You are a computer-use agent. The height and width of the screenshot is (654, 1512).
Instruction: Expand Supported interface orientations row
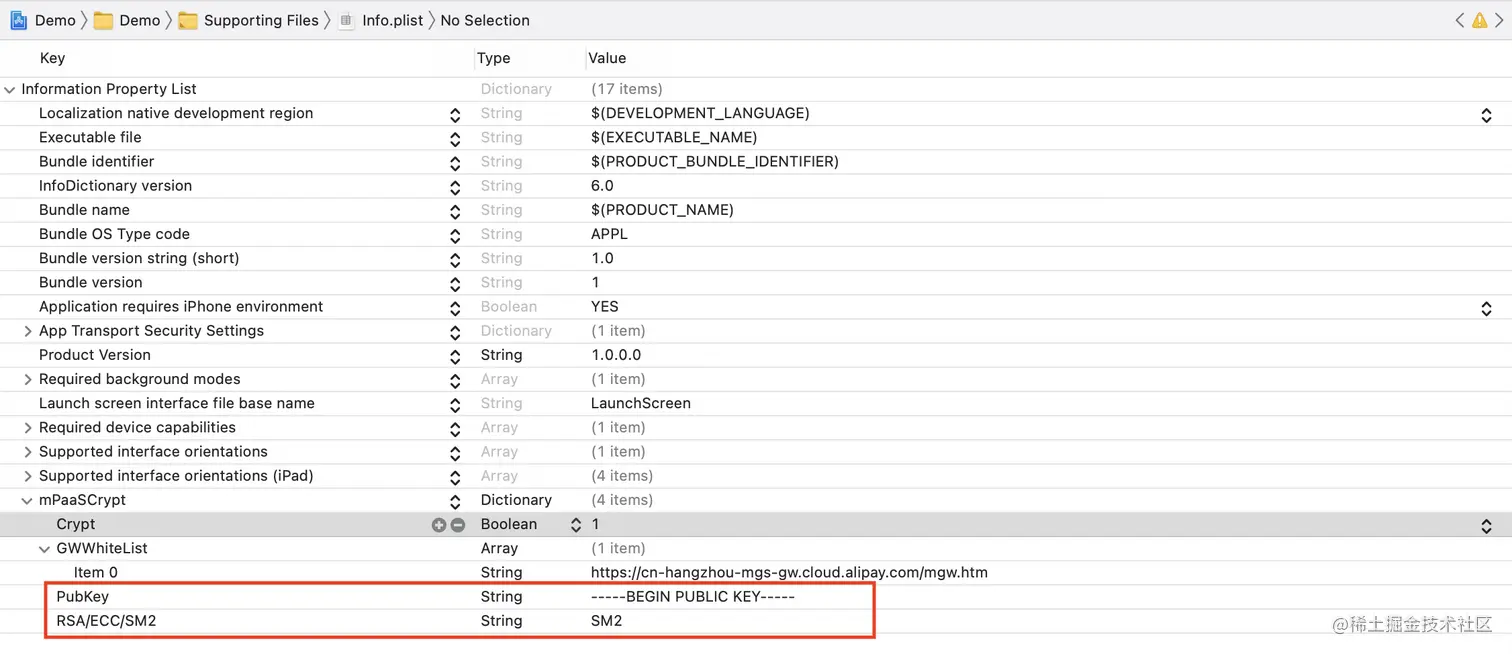[x=28, y=452]
